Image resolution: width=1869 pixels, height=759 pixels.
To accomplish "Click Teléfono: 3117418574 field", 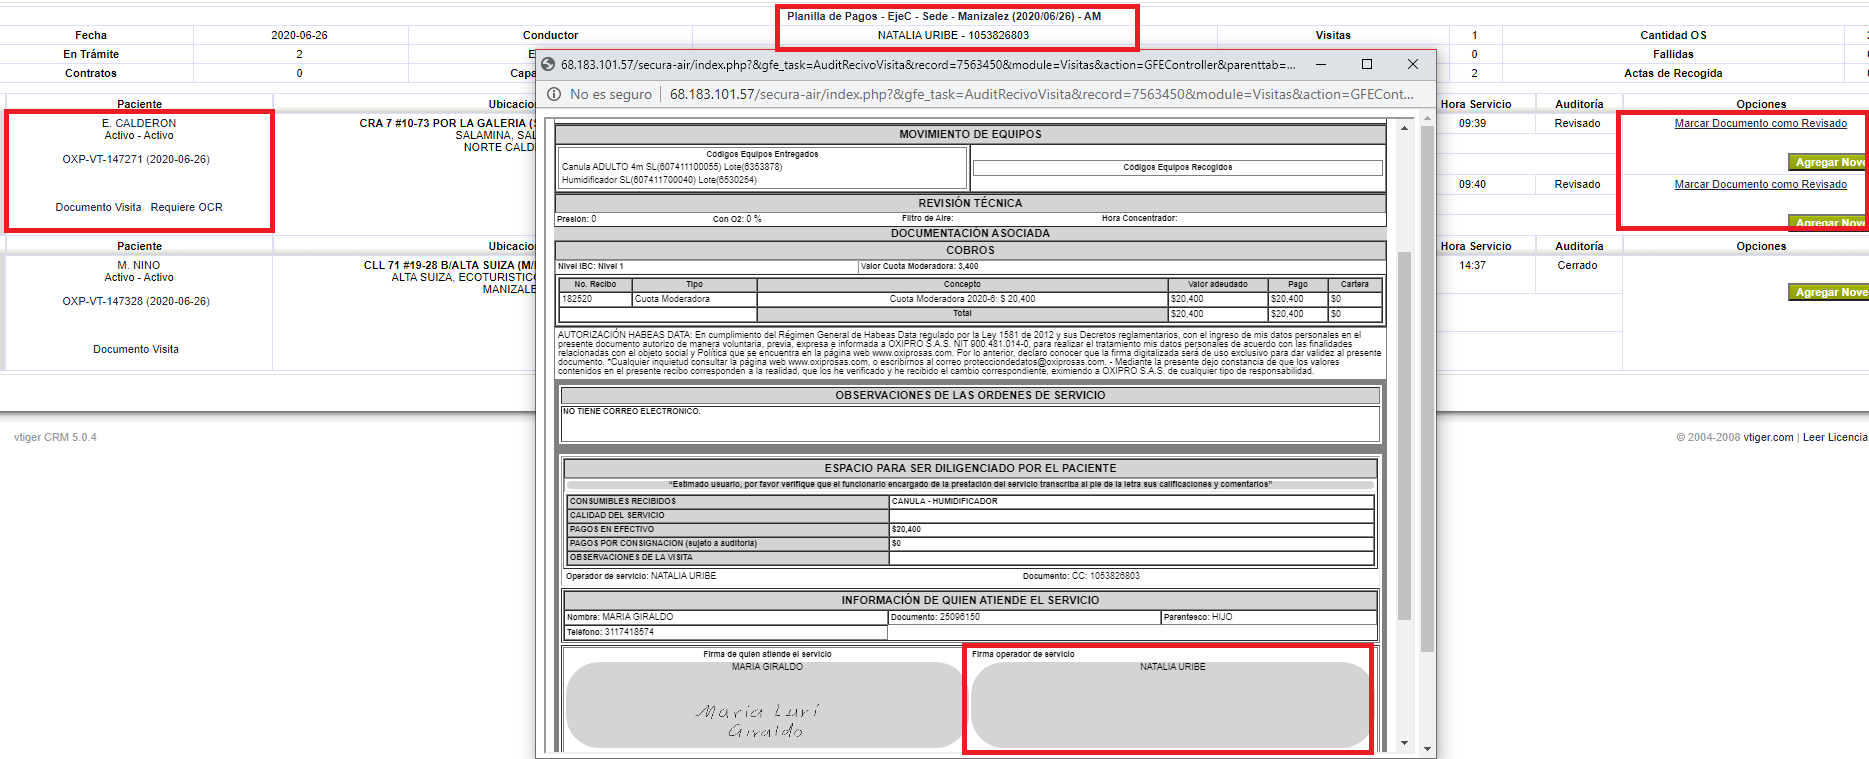I will point(726,632).
